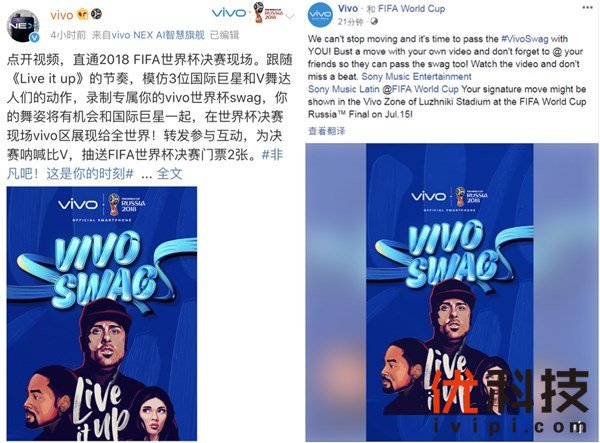Open Sony Music Entertainment page link

point(416,77)
